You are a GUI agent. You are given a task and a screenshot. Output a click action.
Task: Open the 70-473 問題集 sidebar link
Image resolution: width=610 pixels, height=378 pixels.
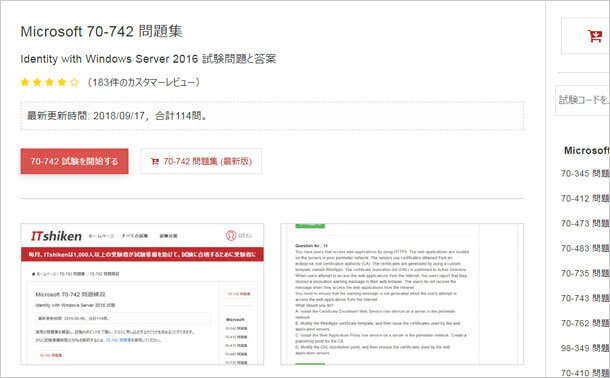click(x=585, y=223)
